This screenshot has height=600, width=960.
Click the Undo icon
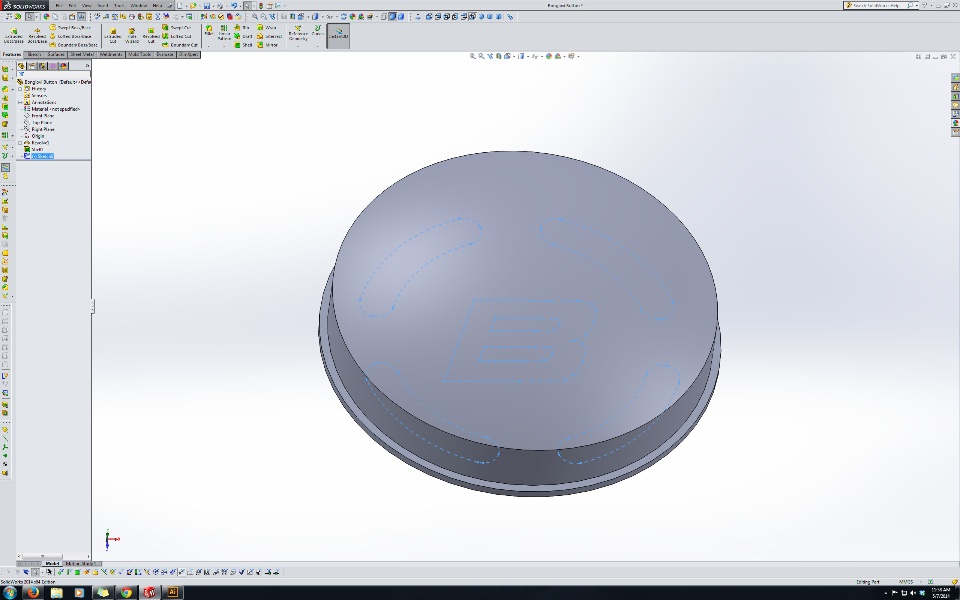pos(234,6)
